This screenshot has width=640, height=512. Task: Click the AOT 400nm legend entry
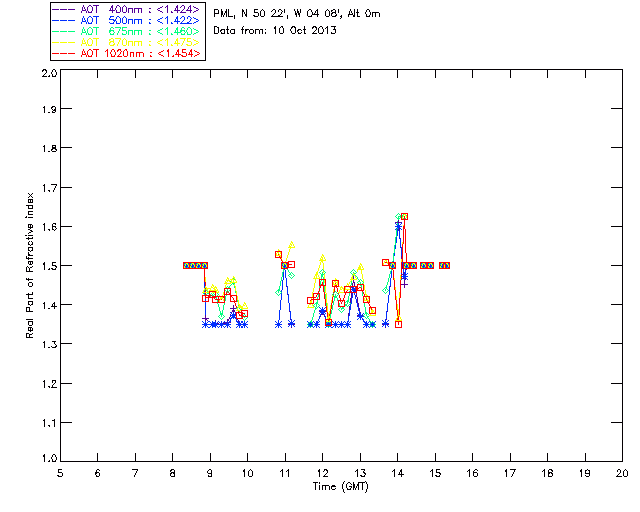(127, 9)
